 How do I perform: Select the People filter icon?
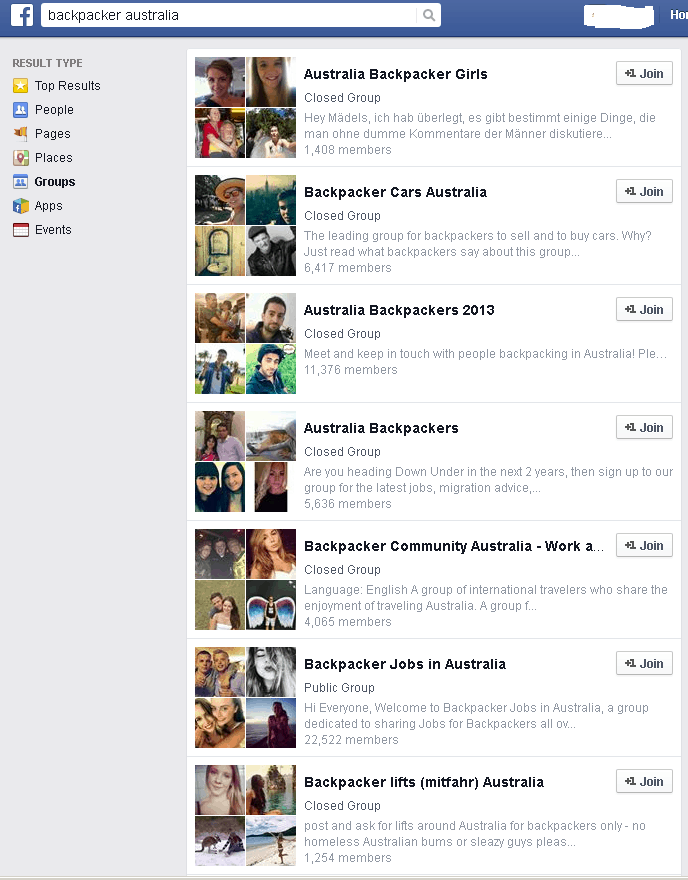21,110
